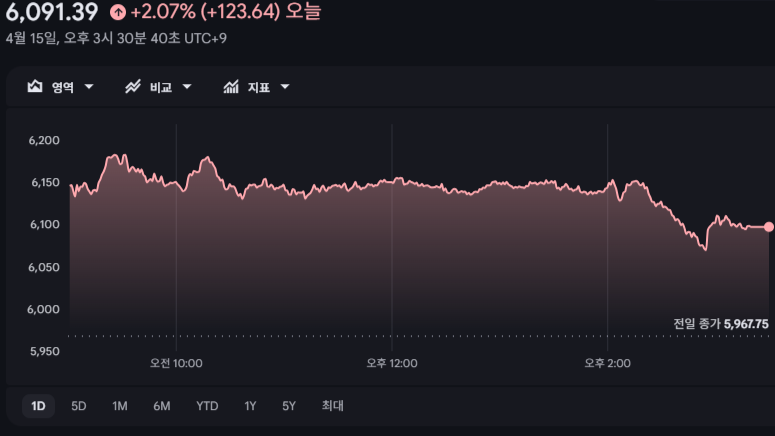Viewport: 775px width, 436px height.
Task: Choose the 6M time range
Action: 162,406
